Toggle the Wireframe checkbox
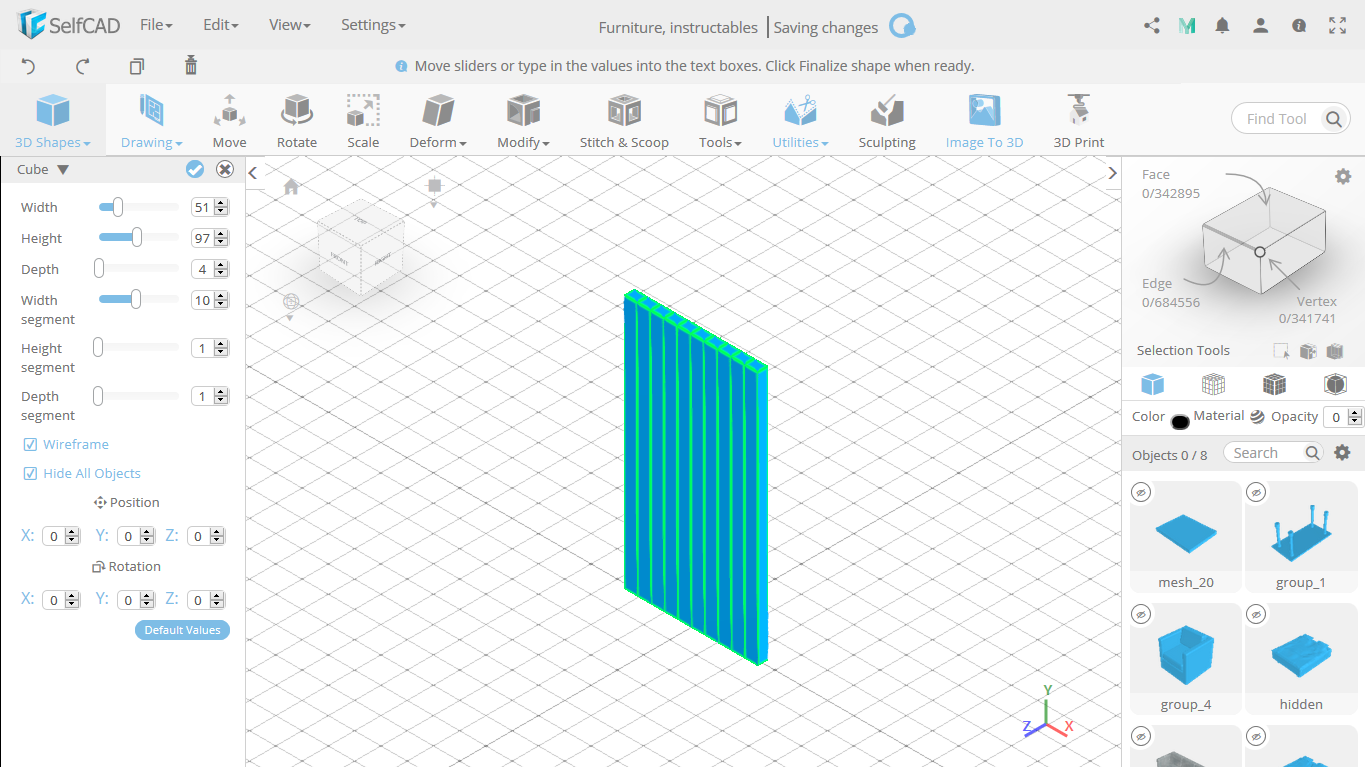 pyautogui.click(x=30, y=444)
